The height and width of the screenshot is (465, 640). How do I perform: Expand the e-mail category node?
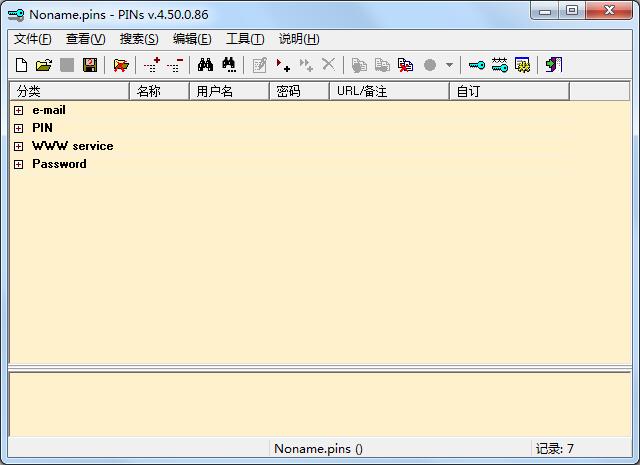click(18, 111)
